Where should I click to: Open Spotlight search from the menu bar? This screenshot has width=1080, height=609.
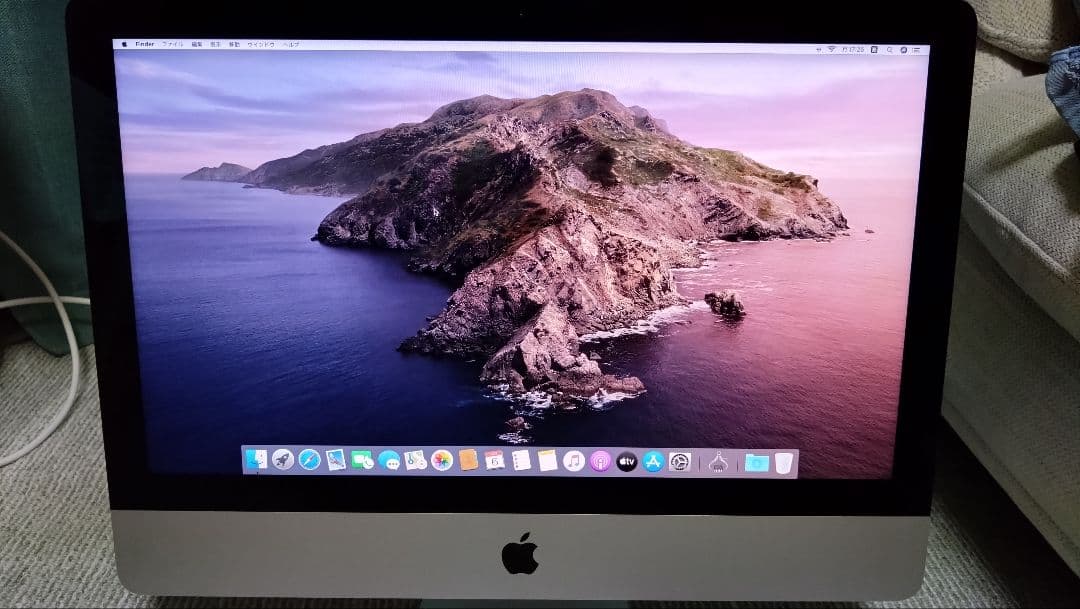click(x=890, y=46)
